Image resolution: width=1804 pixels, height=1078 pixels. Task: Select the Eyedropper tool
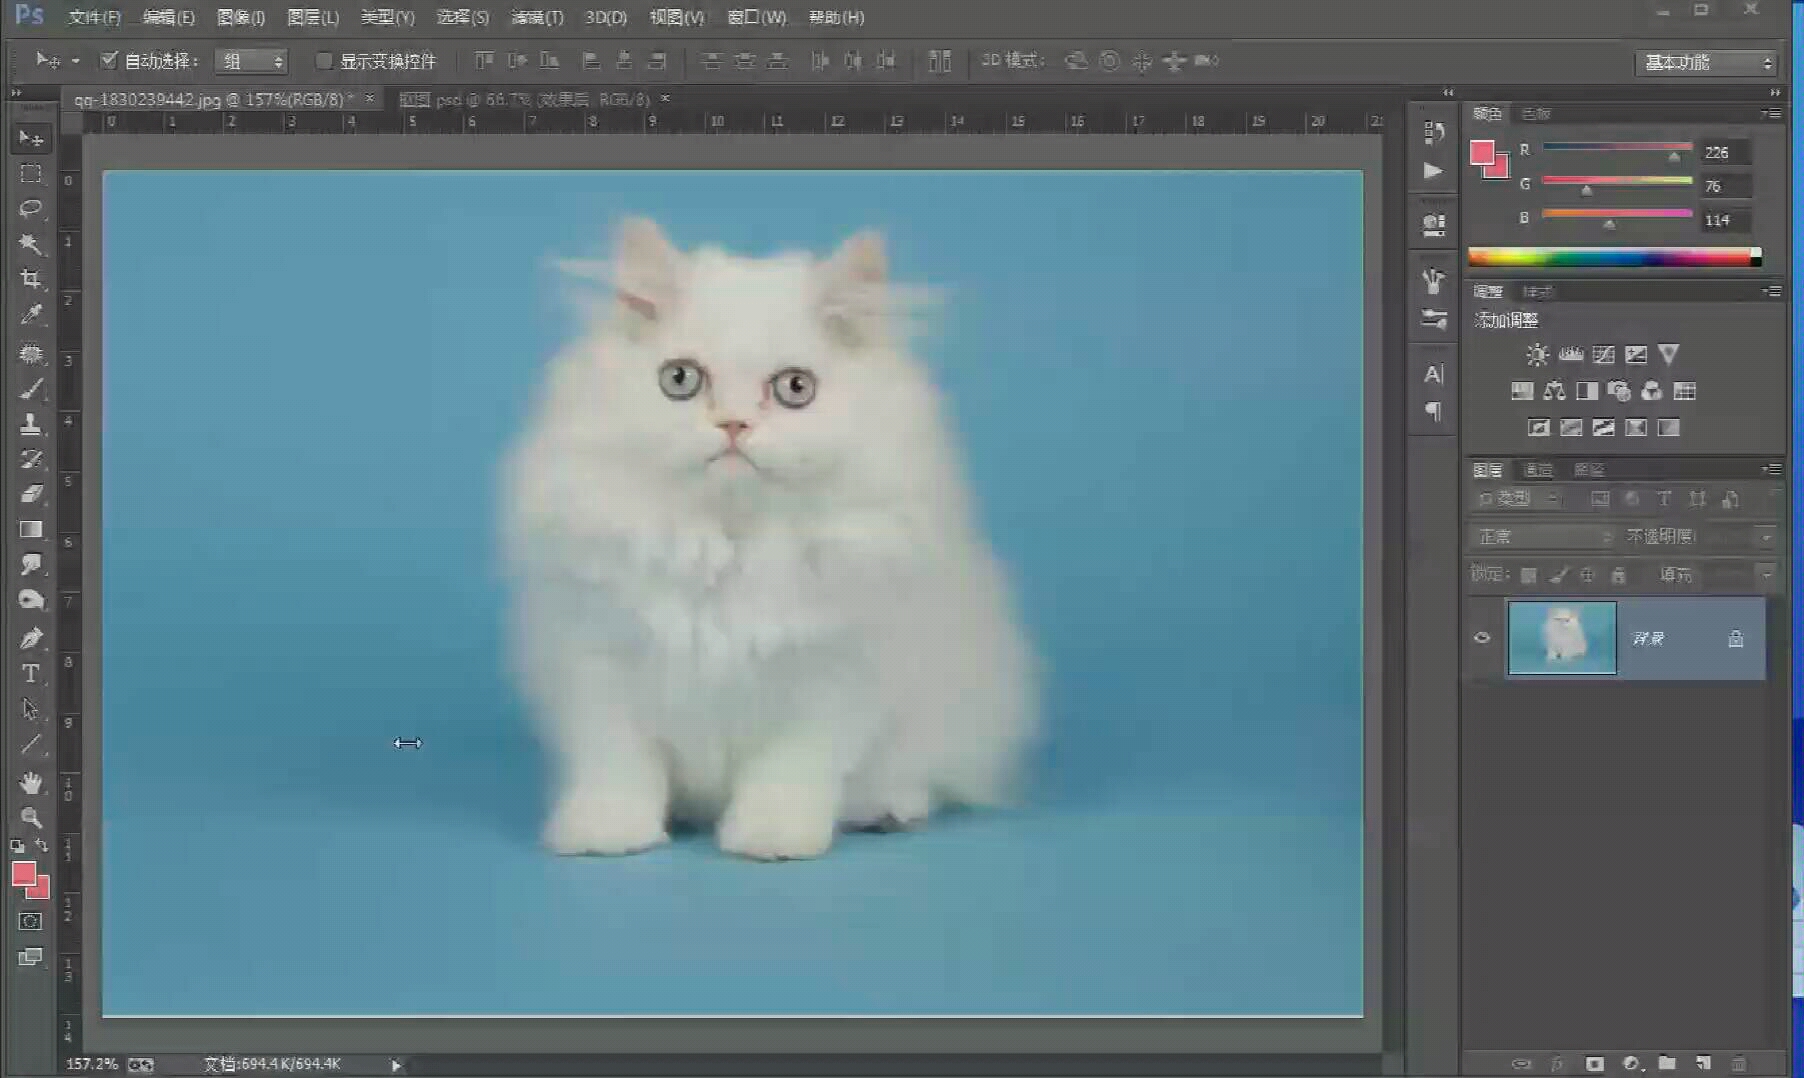[31, 315]
